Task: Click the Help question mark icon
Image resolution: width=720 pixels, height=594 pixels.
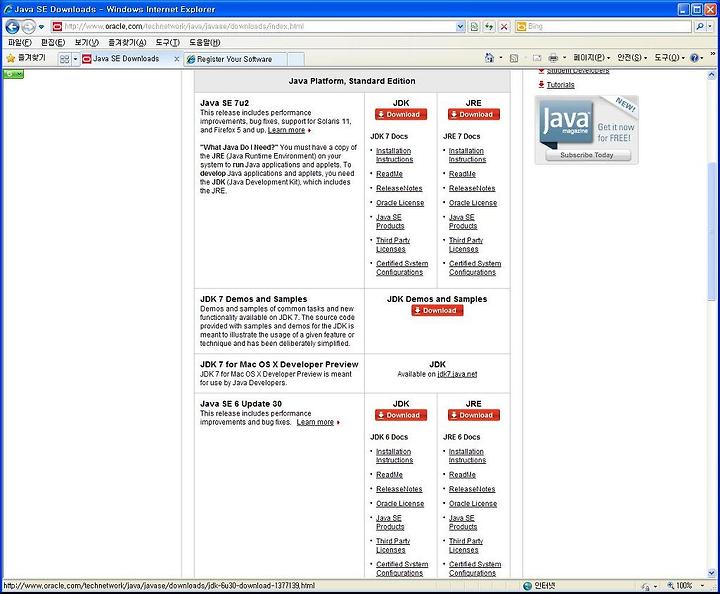Action: (694, 58)
